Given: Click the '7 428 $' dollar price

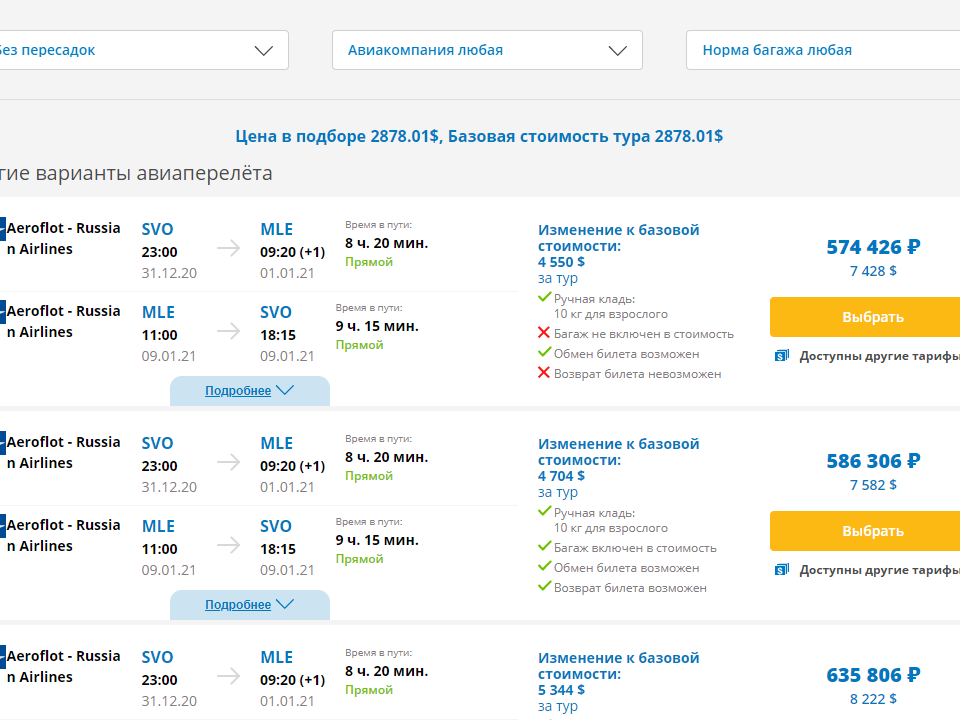Looking at the screenshot, I should [873, 271].
